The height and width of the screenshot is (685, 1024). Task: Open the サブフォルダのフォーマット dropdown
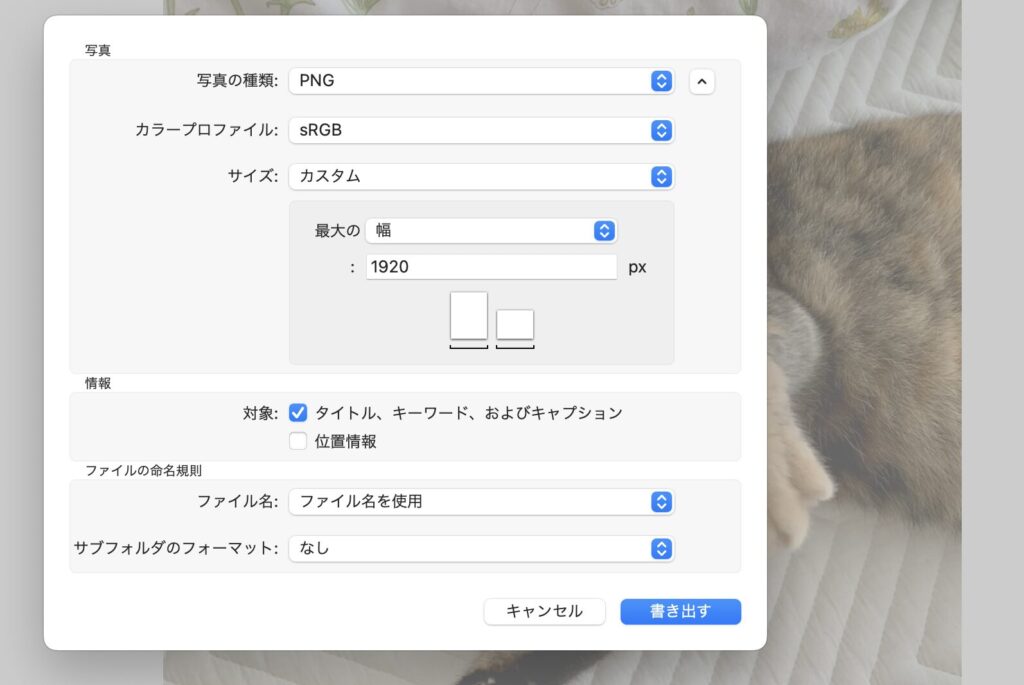click(x=481, y=549)
